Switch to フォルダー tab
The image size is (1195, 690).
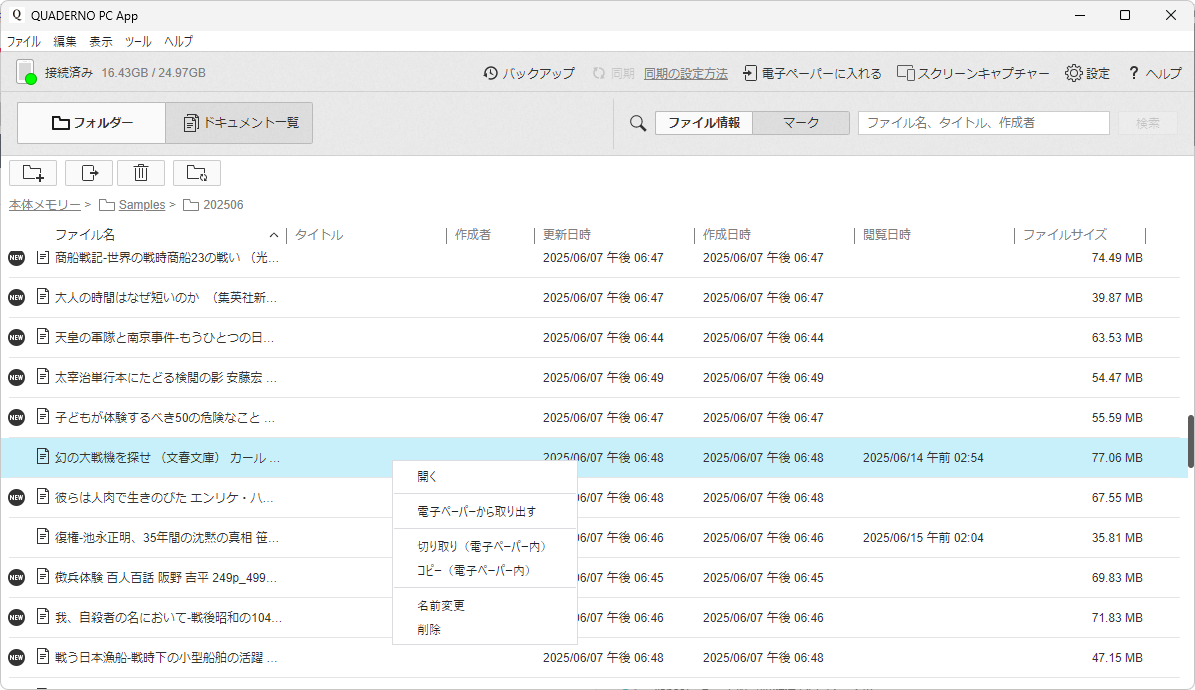91,123
